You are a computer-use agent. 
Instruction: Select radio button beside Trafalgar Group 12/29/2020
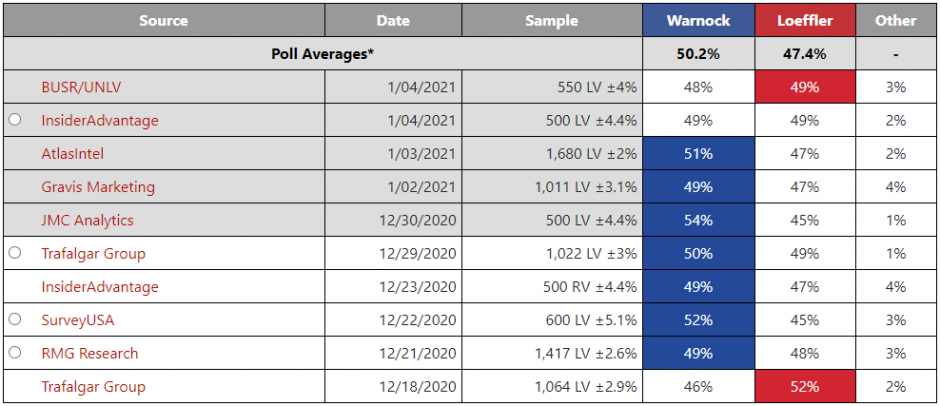click(15, 253)
